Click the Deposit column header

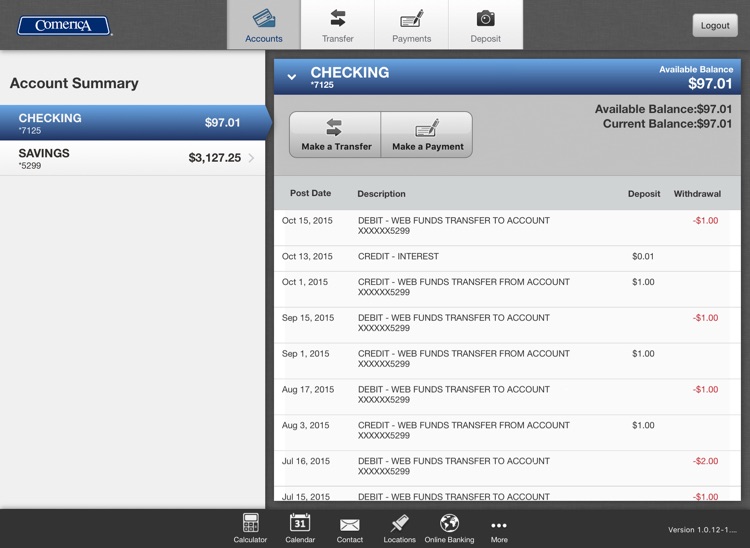tap(644, 194)
